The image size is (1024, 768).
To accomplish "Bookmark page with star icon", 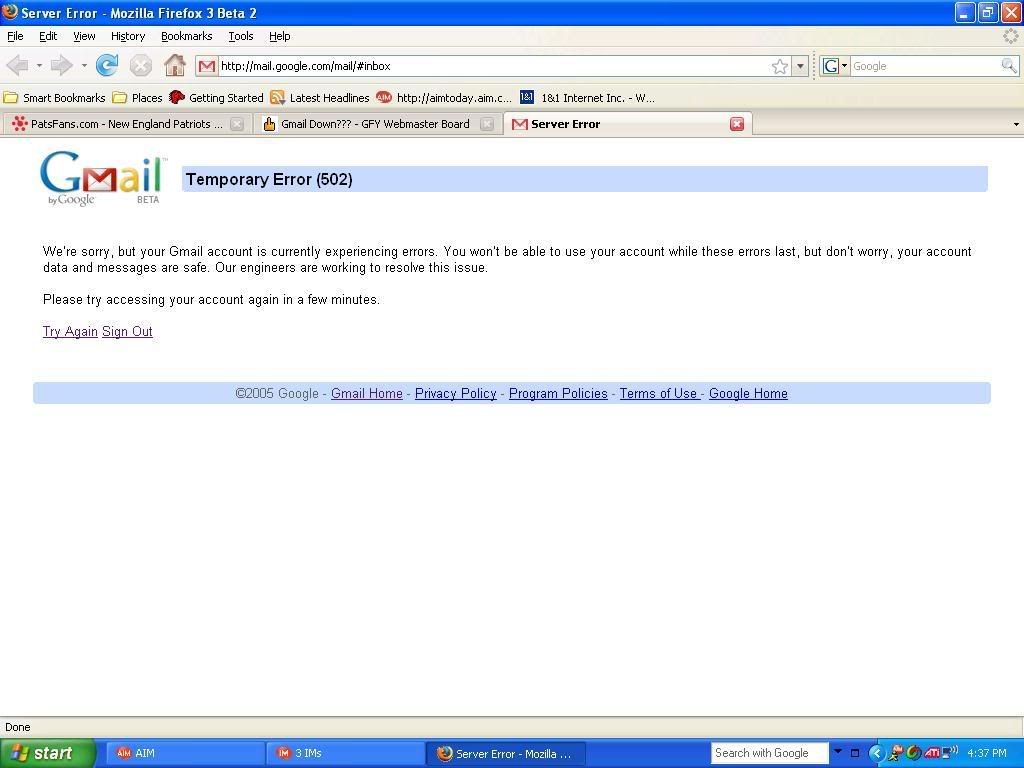I will [779, 66].
